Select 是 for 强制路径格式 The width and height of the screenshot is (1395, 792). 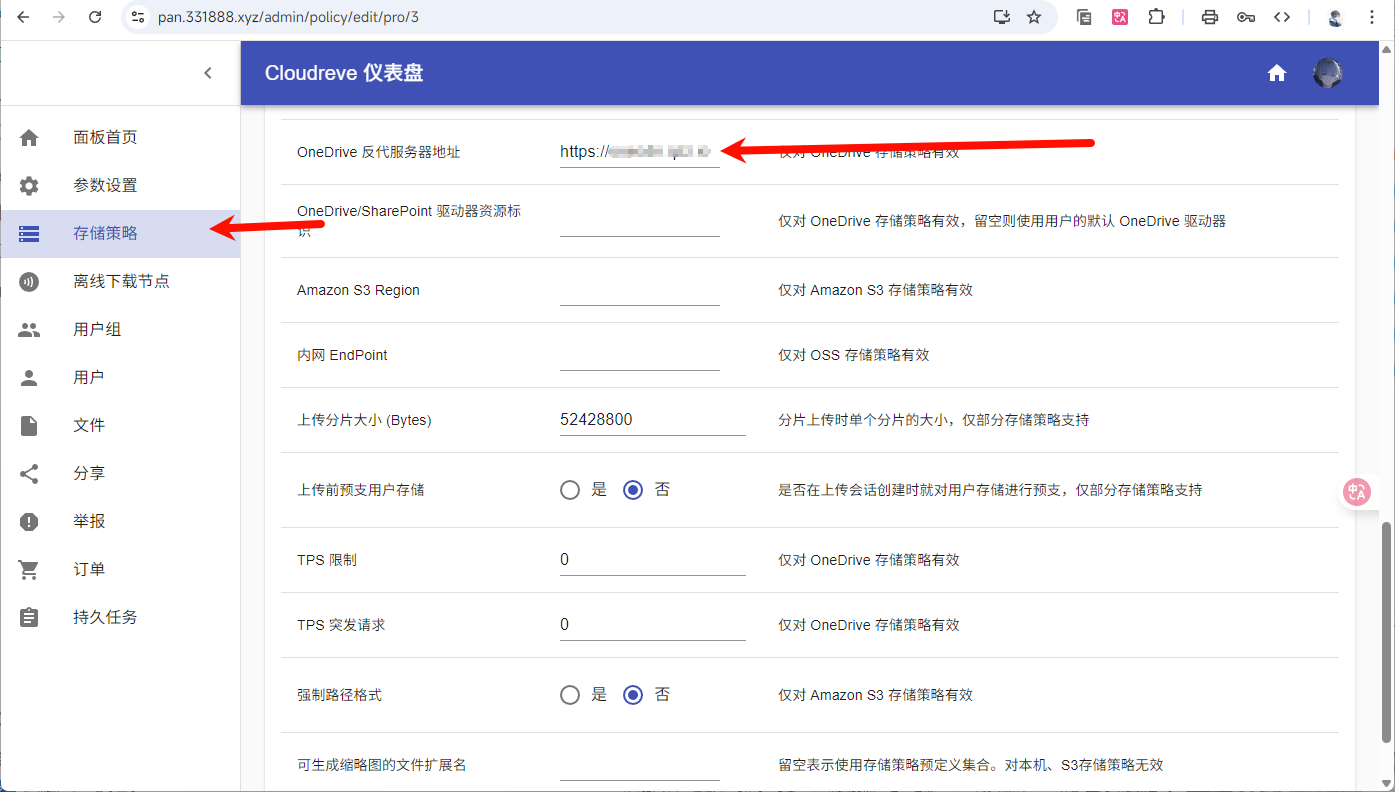[570, 695]
